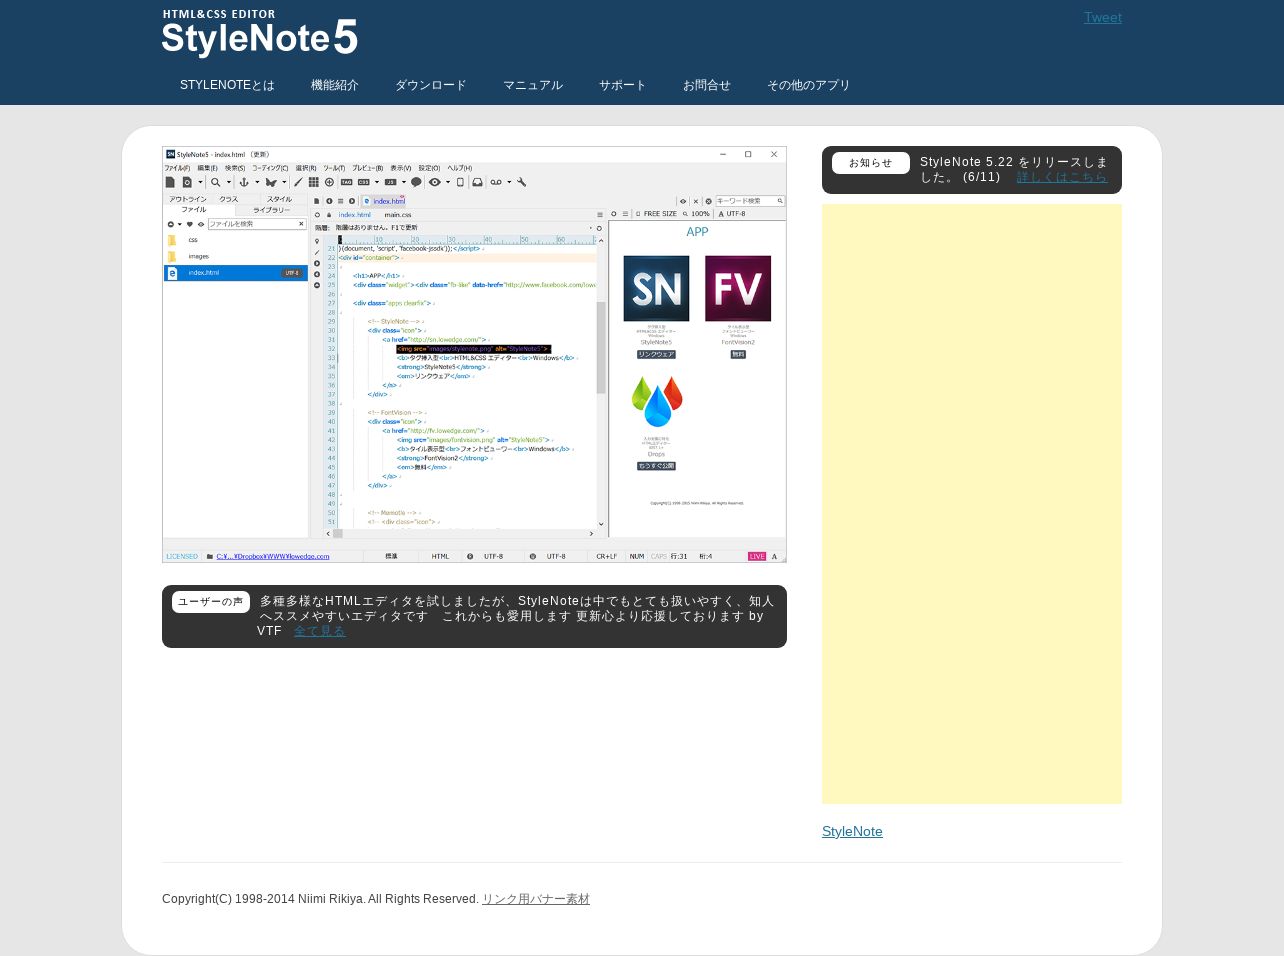Click the StyleNote editor screenshot image
Screen dimensions: 1284x956
pos(474,354)
